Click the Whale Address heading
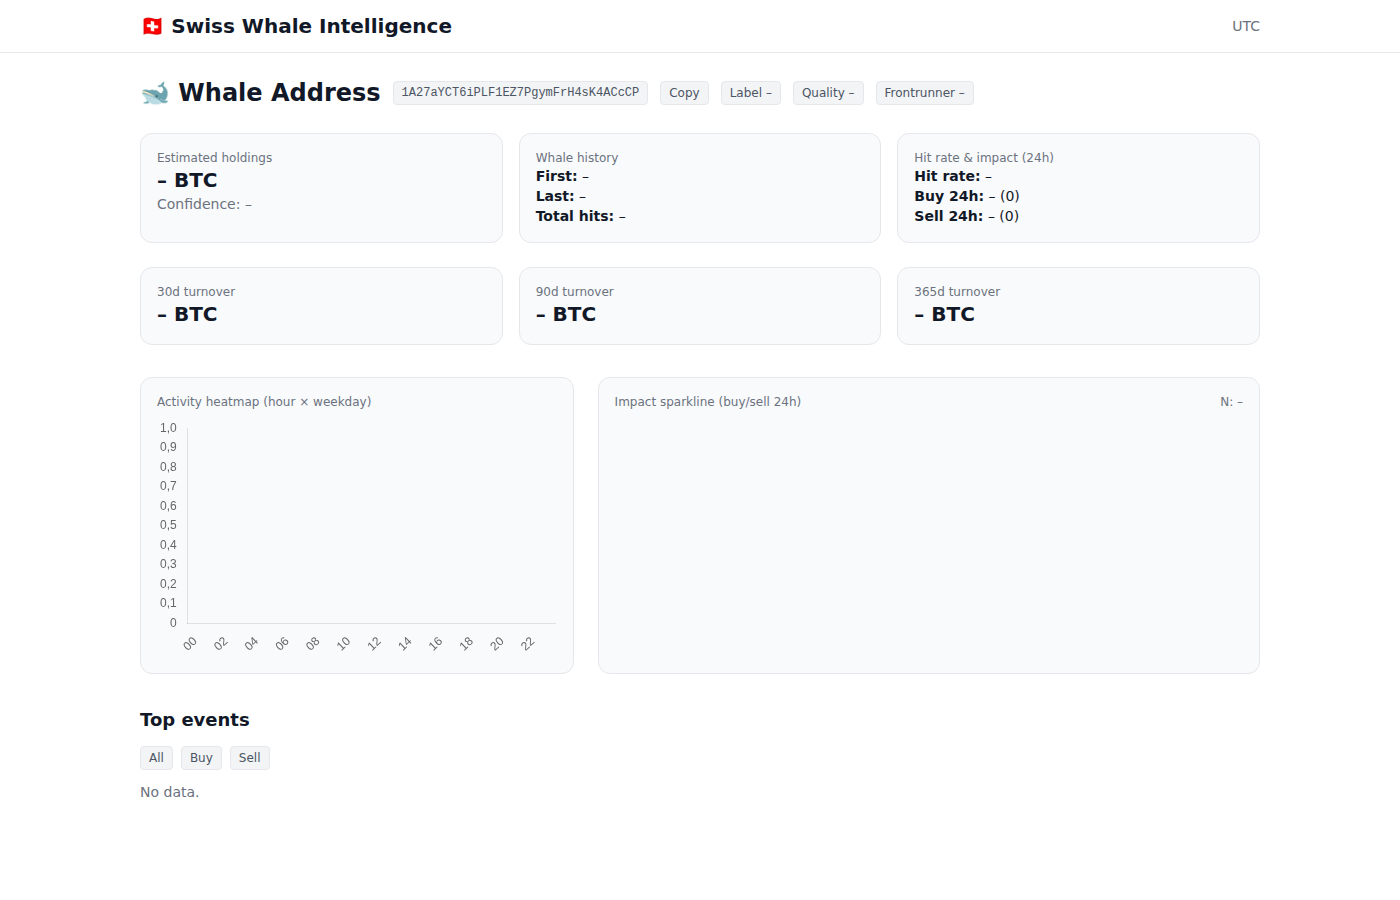This screenshot has height=900, width=1400. coord(278,92)
